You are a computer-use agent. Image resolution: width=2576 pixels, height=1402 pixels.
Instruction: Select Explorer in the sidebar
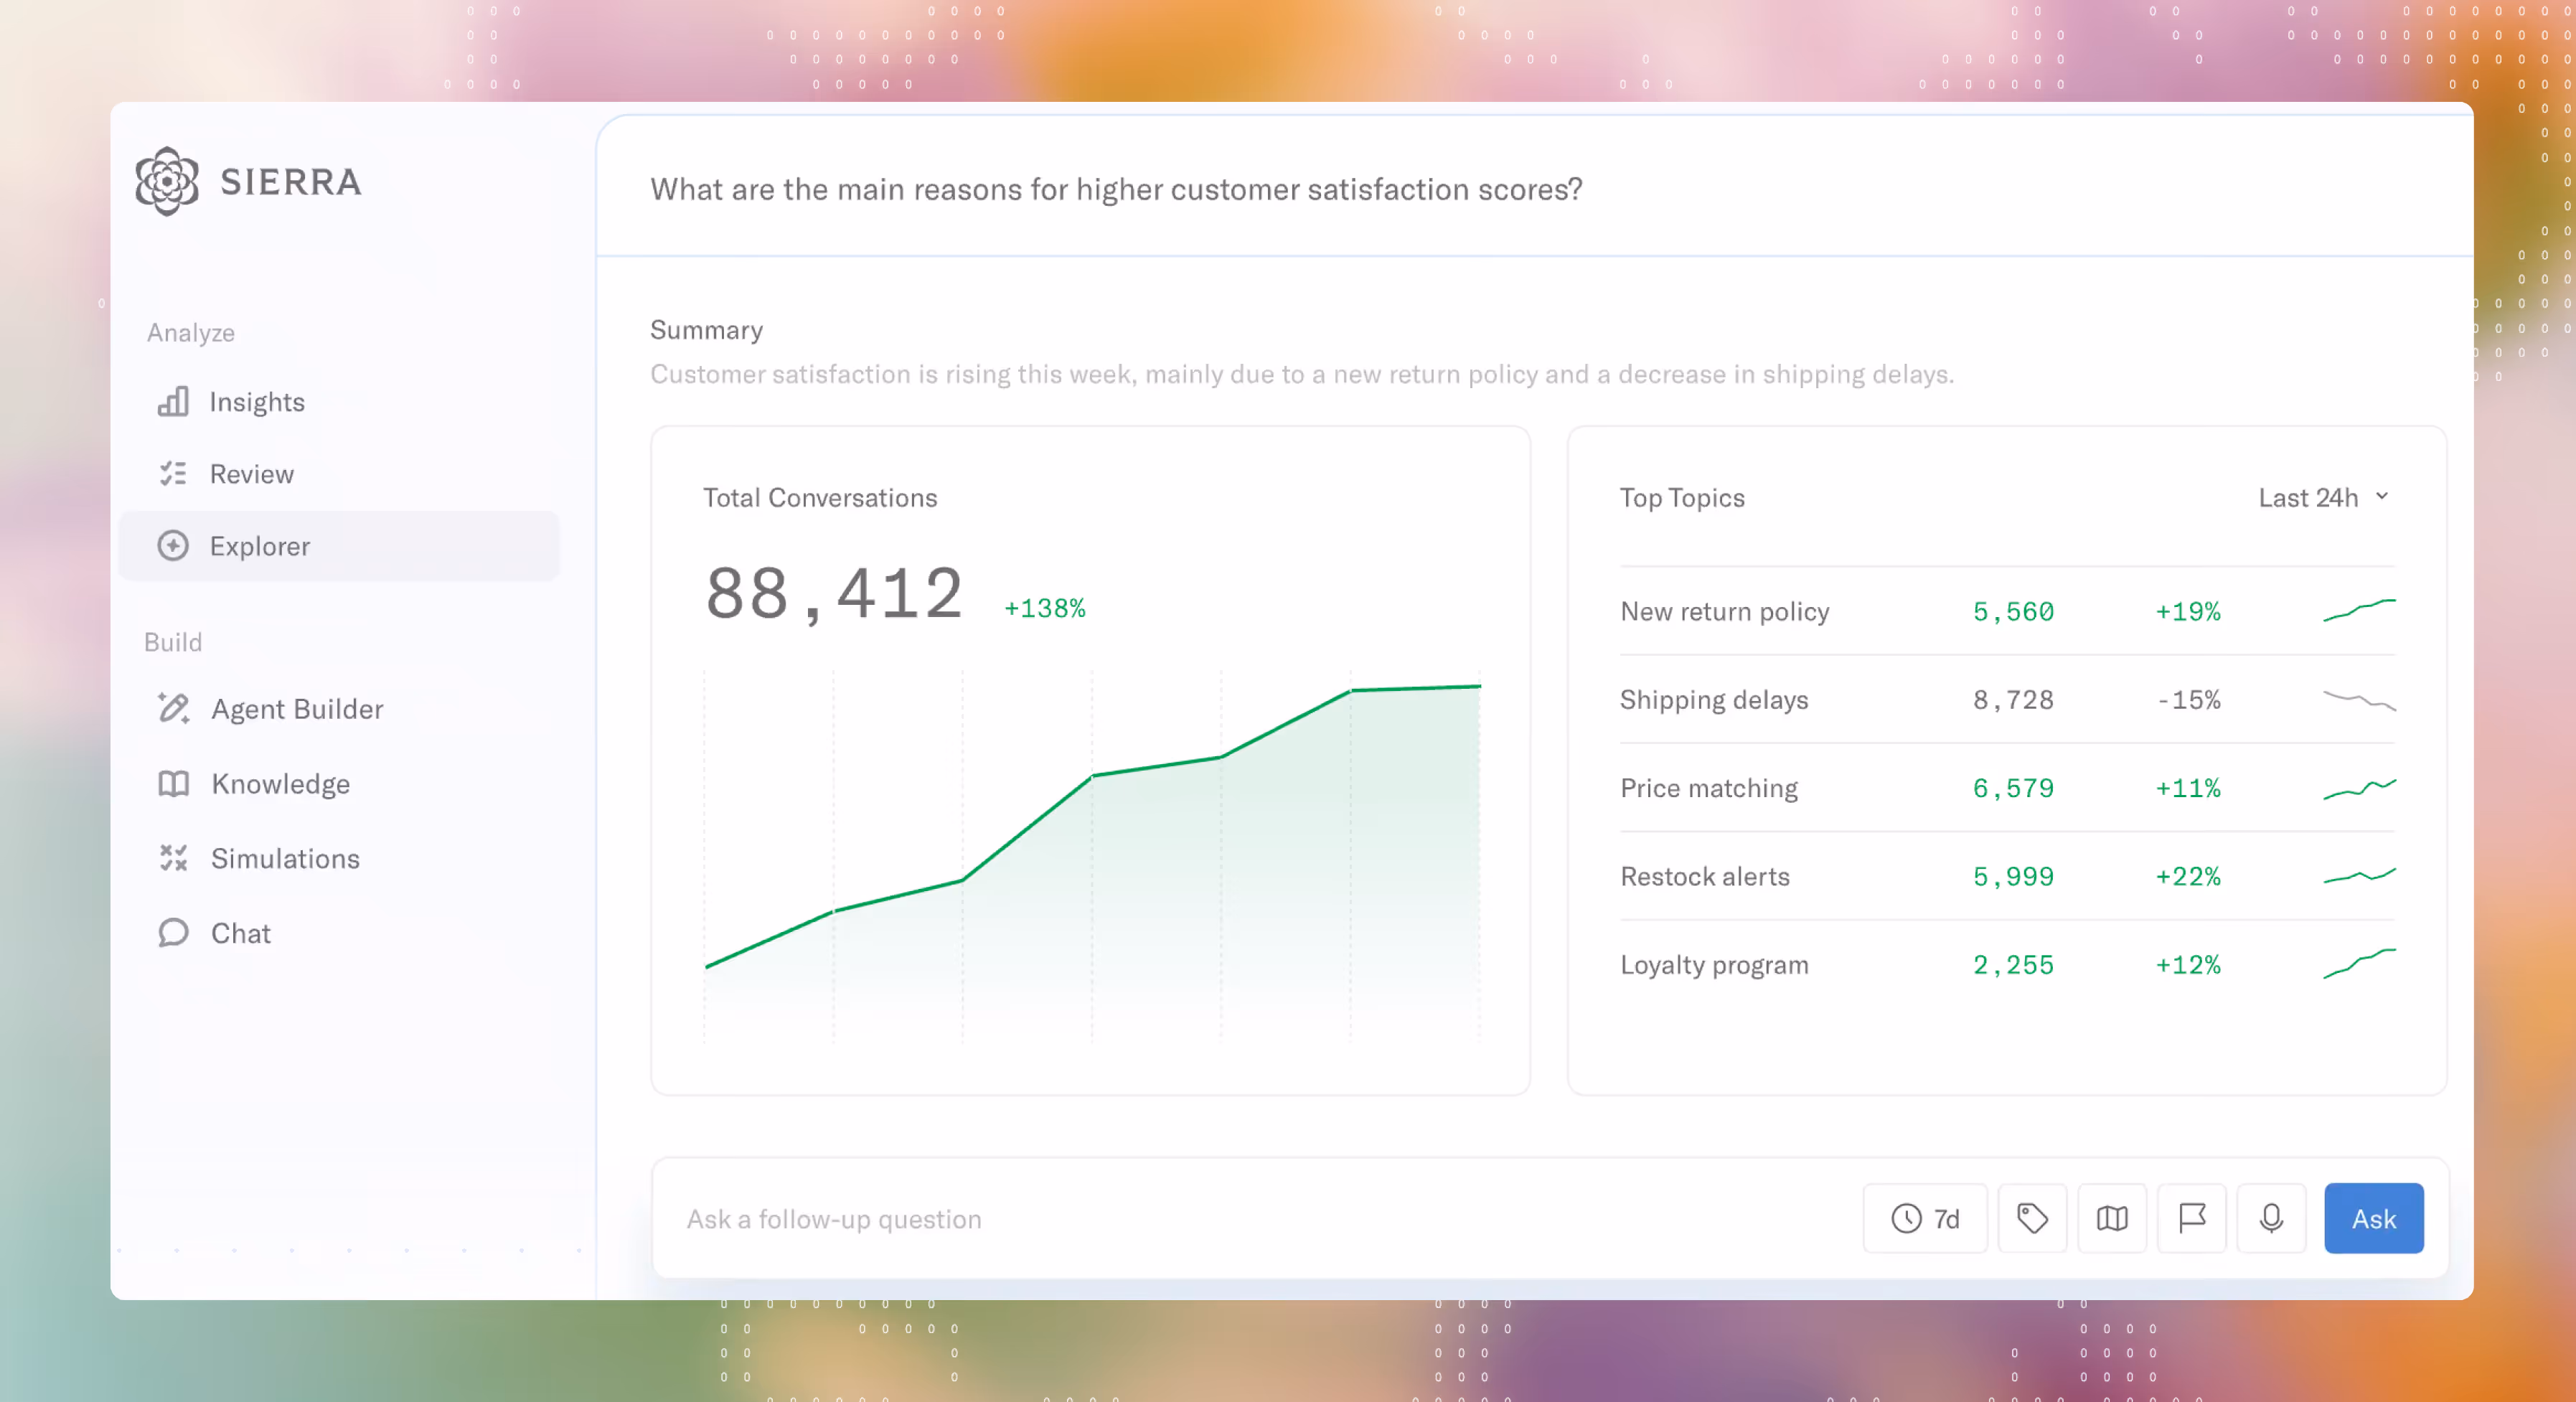[x=338, y=545]
